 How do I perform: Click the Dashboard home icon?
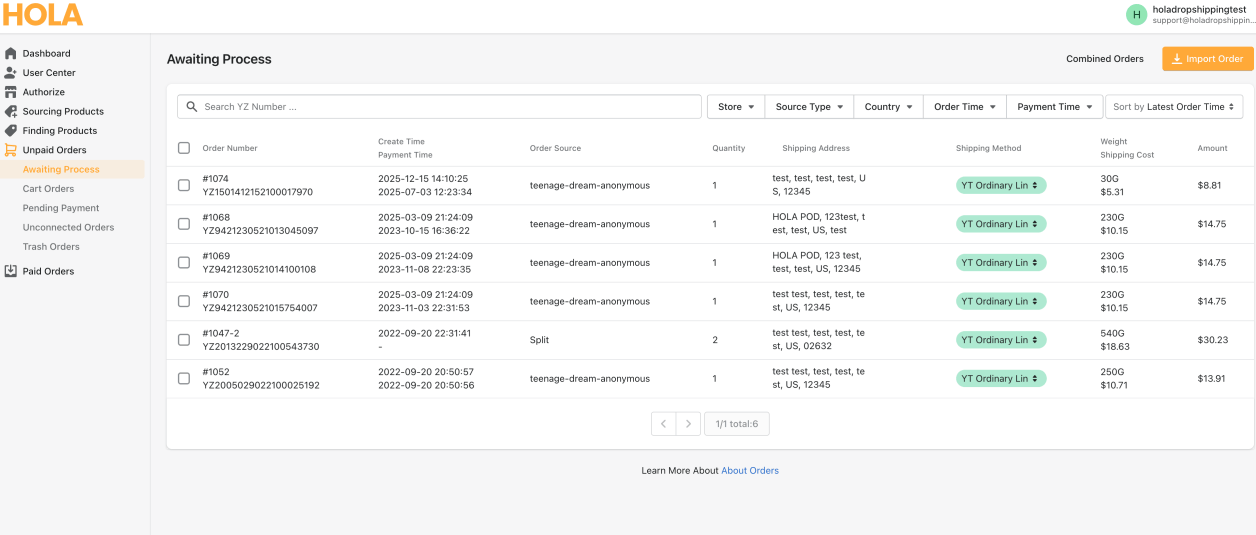click(11, 53)
